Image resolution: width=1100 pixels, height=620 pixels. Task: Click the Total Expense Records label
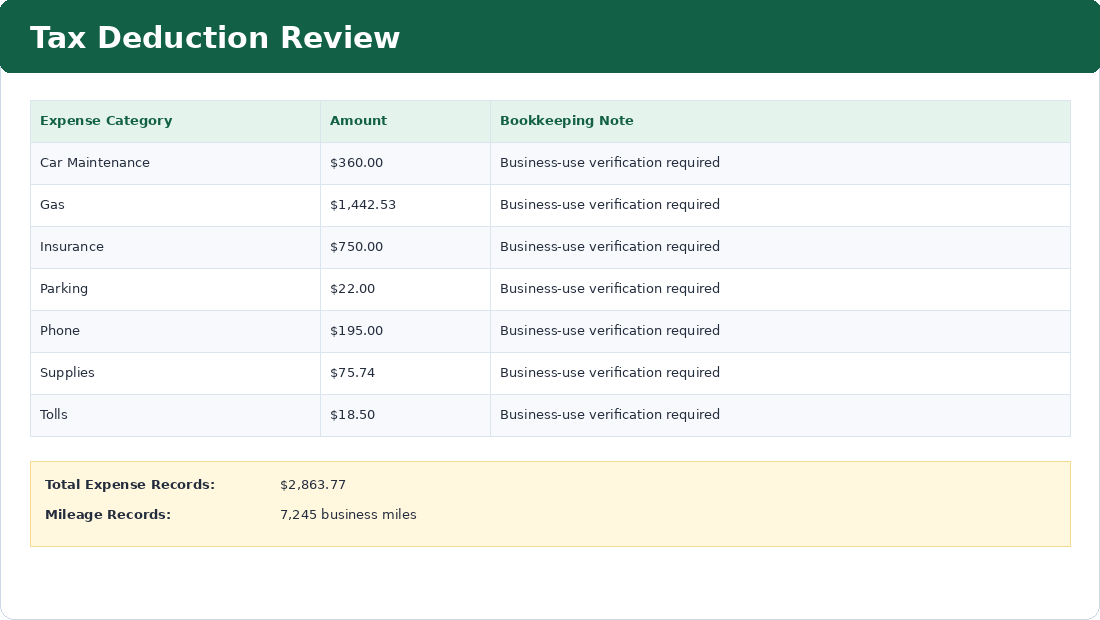point(130,485)
